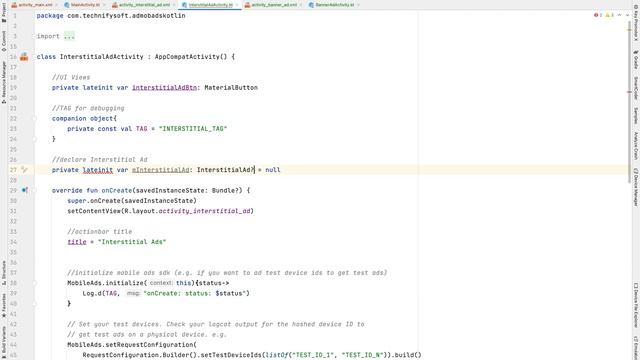Click on the underlined lateinit keyword on line 27

click(98, 170)
